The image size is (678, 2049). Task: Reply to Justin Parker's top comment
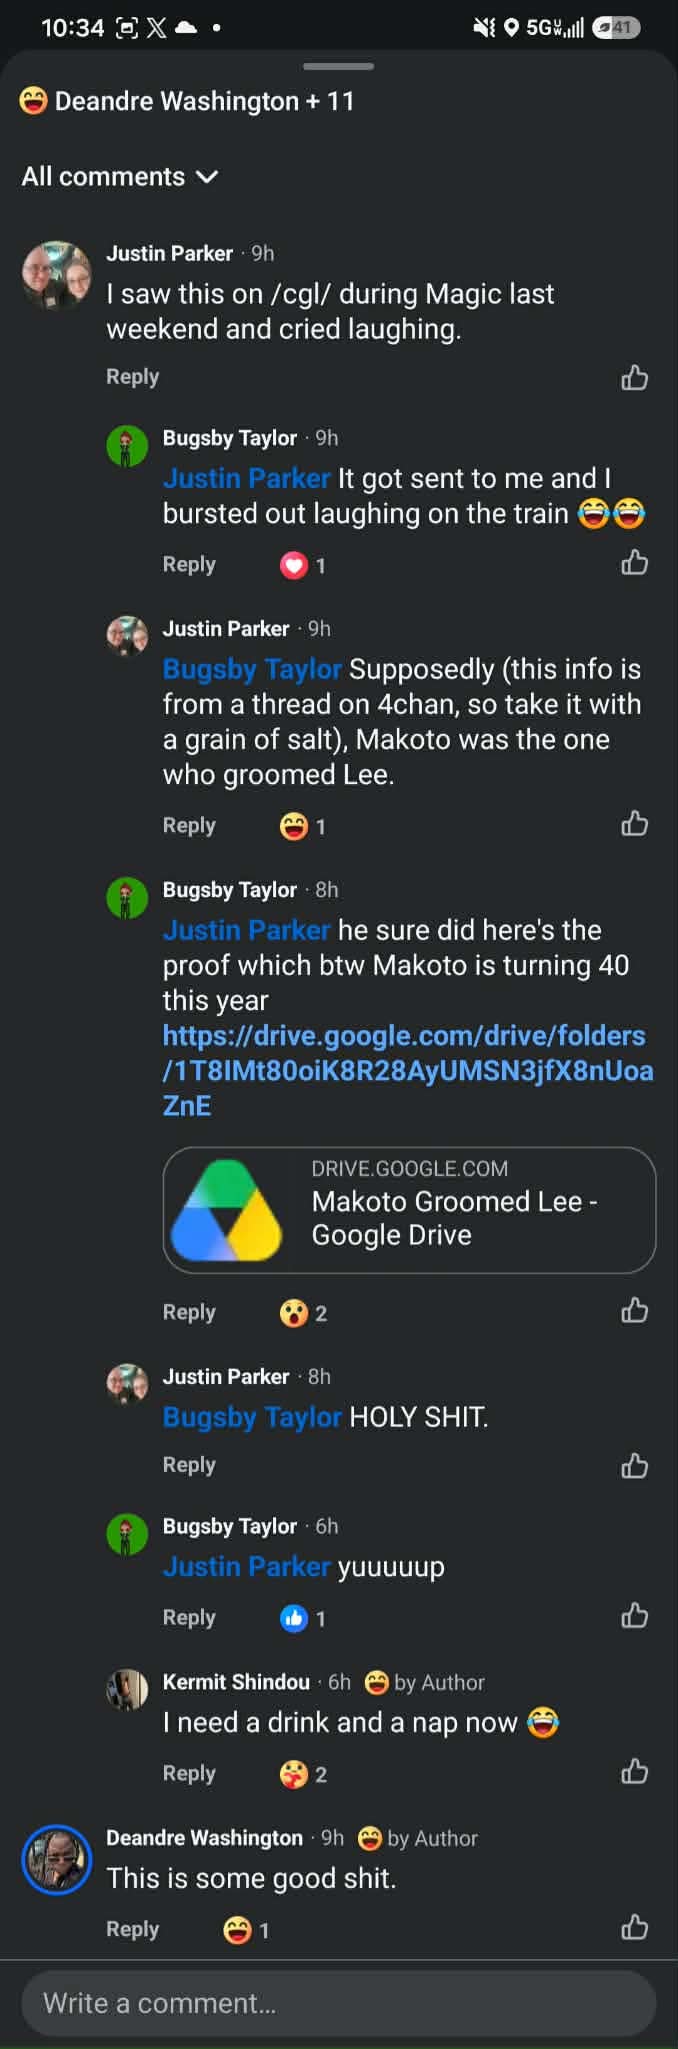(x=133, y=377)
